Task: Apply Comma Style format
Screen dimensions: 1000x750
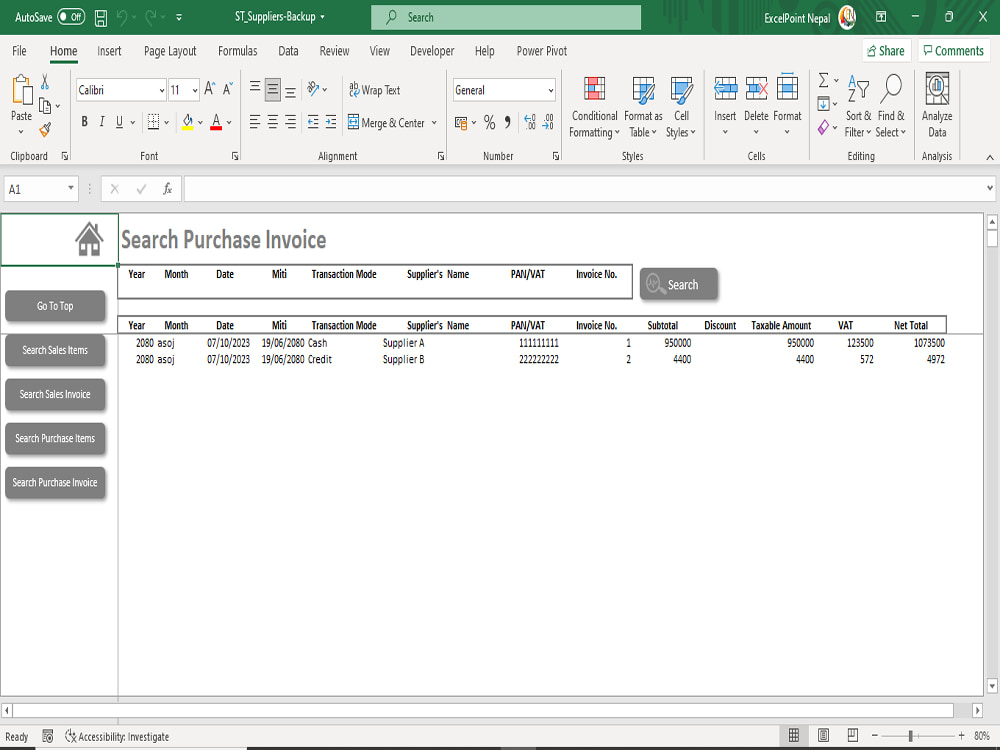Action: click(x=508, y=122)
